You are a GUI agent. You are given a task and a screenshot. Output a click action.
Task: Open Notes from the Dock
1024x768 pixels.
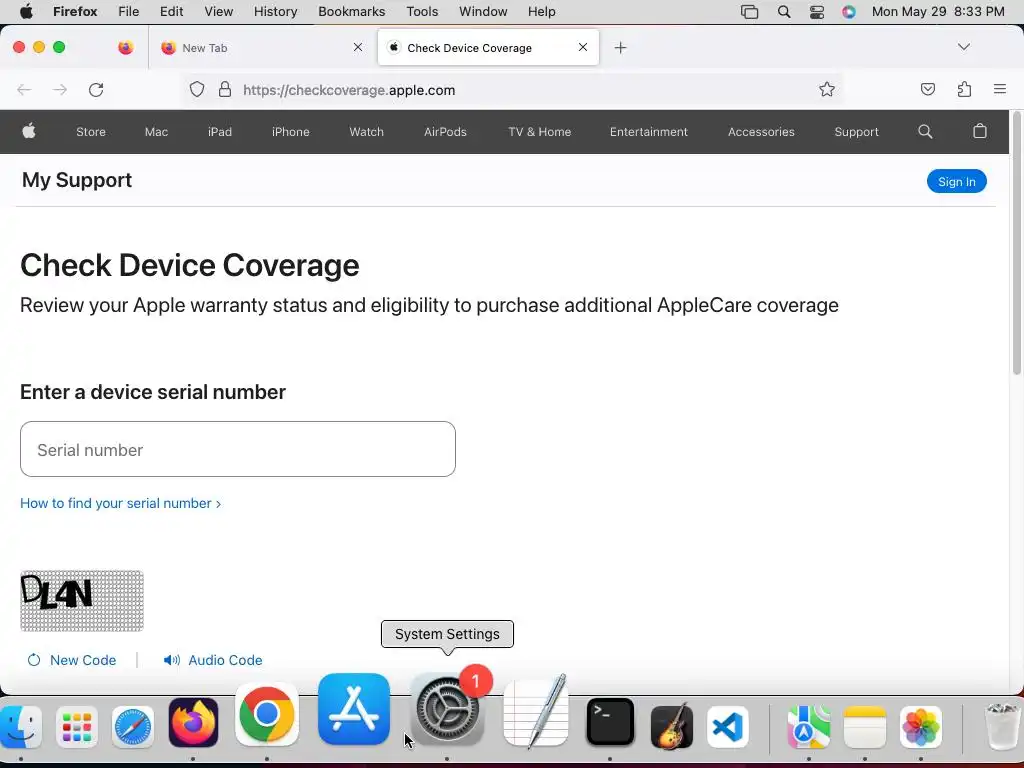click(x=865, y=726)
